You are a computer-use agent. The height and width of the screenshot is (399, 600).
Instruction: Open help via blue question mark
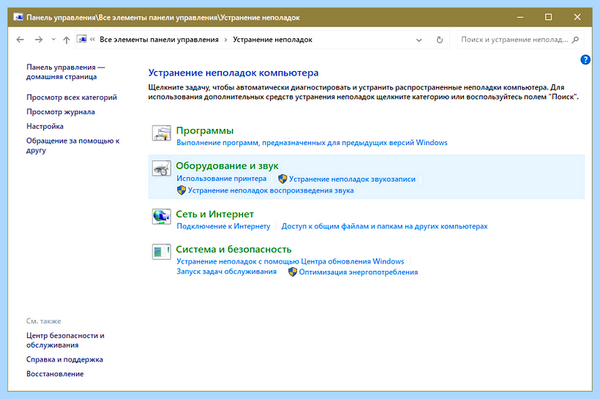tap(585, 60)
